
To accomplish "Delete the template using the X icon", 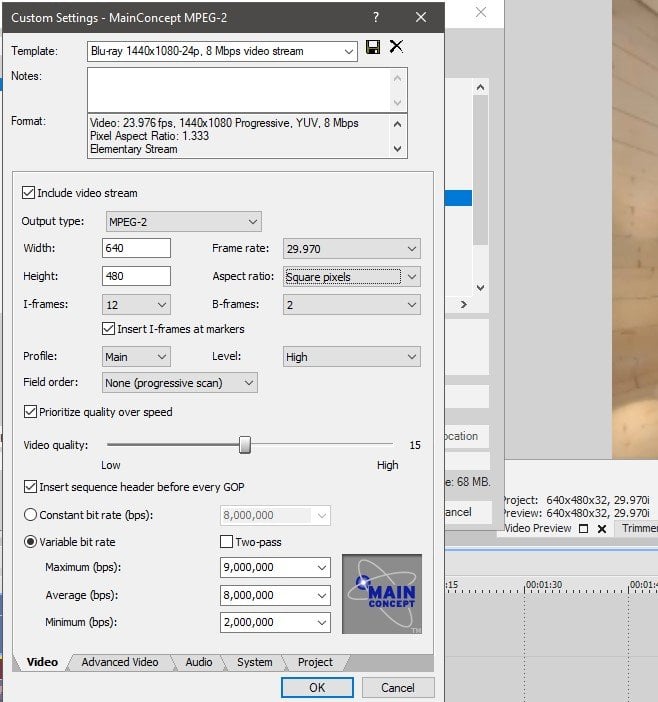I will coord(396,46).
